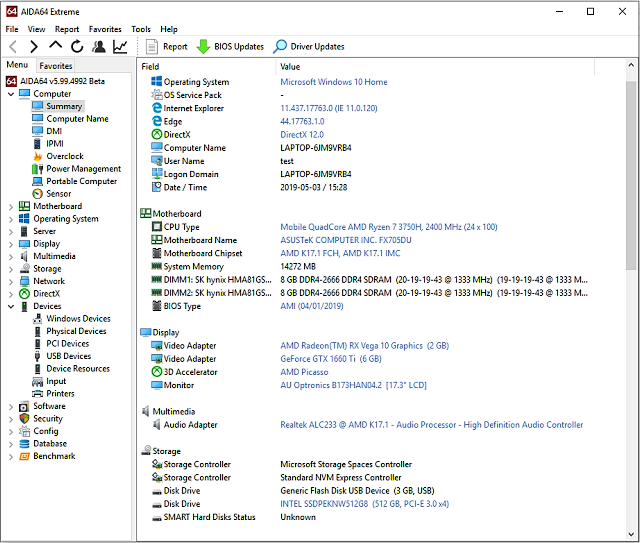Expand the Server tree node

point(11,231)
